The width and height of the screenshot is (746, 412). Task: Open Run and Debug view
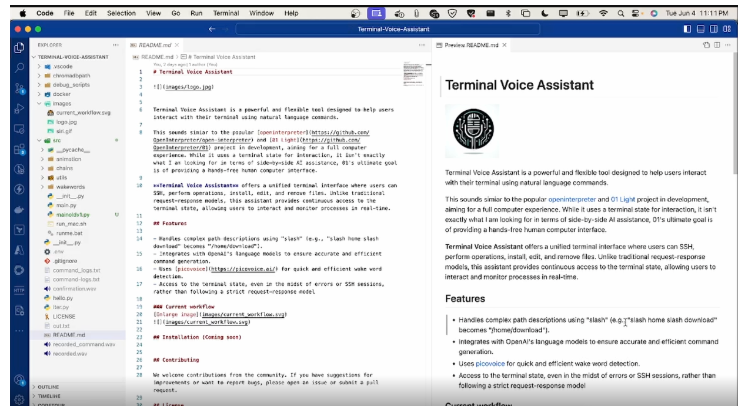[x=19, y=108]
